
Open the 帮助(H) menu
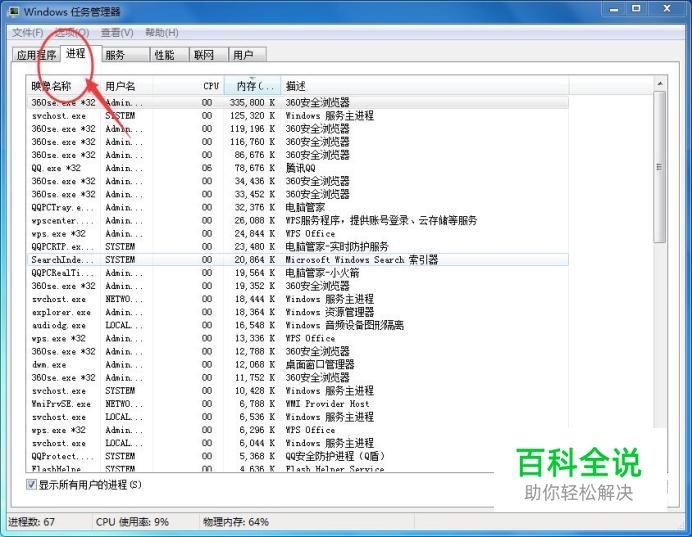pos(162,33)
